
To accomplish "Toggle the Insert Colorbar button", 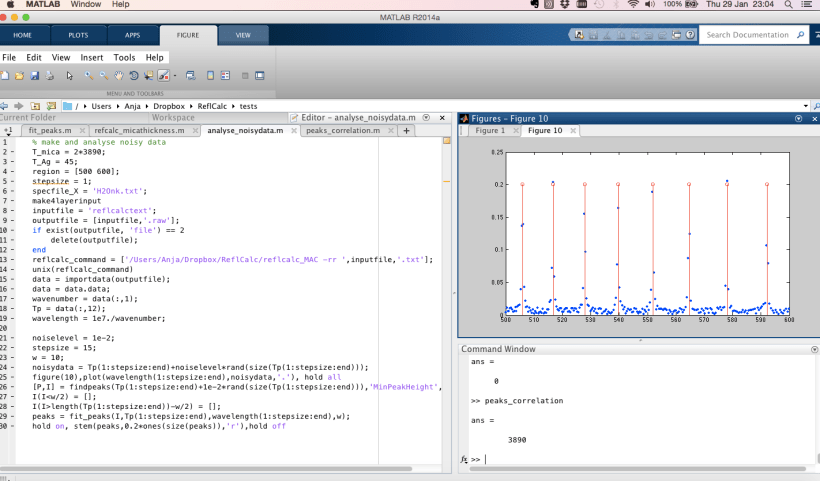I will pos(209,76).
